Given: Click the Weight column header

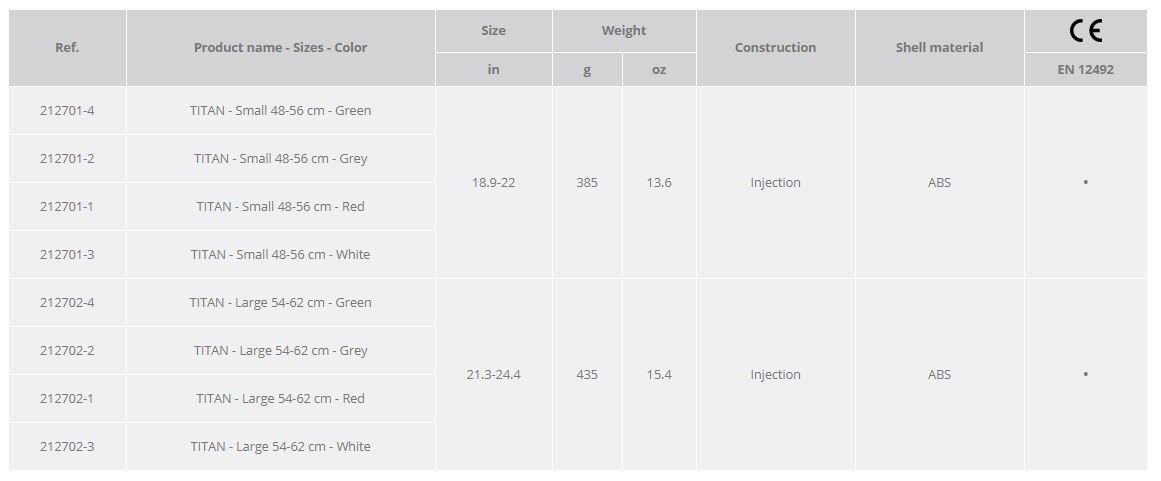Looking at the screenshot, I should [623, 30].
